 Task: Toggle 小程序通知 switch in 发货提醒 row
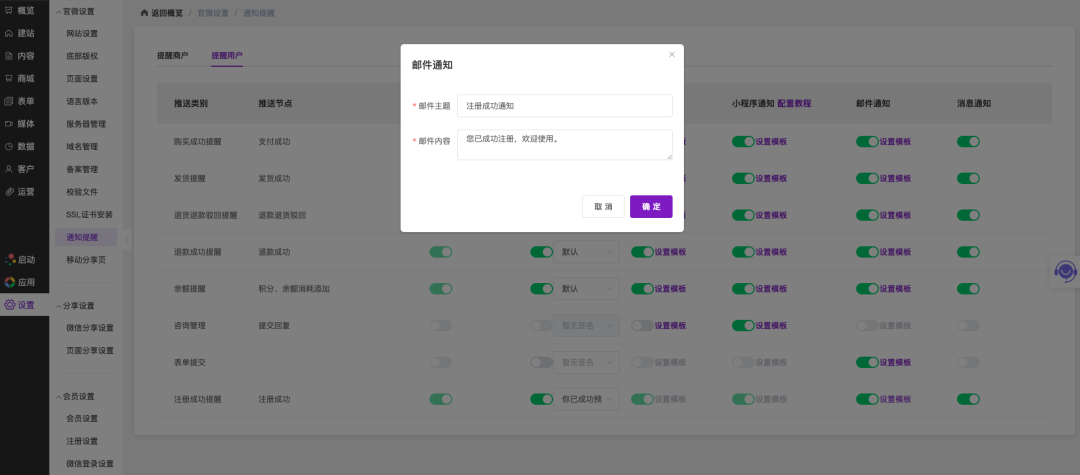[742, 179]
